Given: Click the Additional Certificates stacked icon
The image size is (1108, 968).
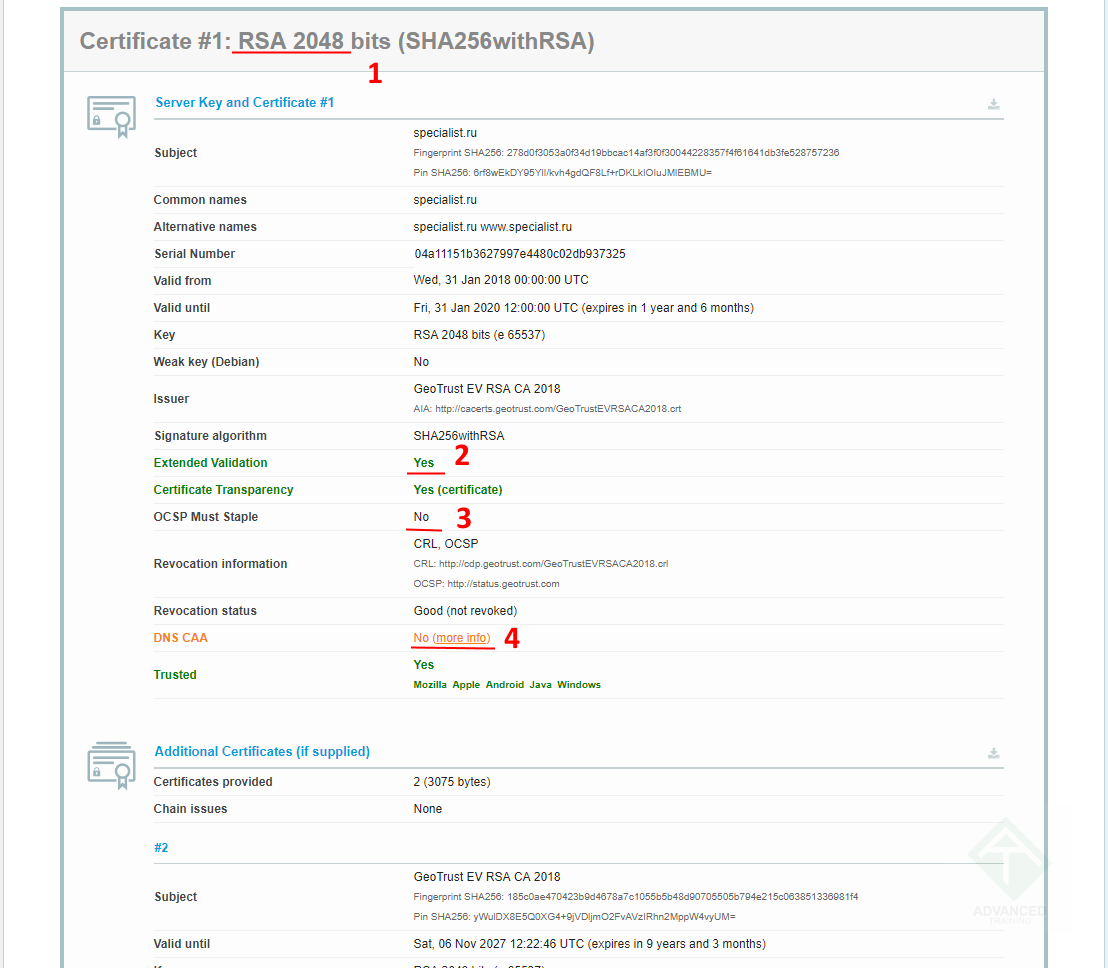Looking at the screenshot, I should point(112,765).
